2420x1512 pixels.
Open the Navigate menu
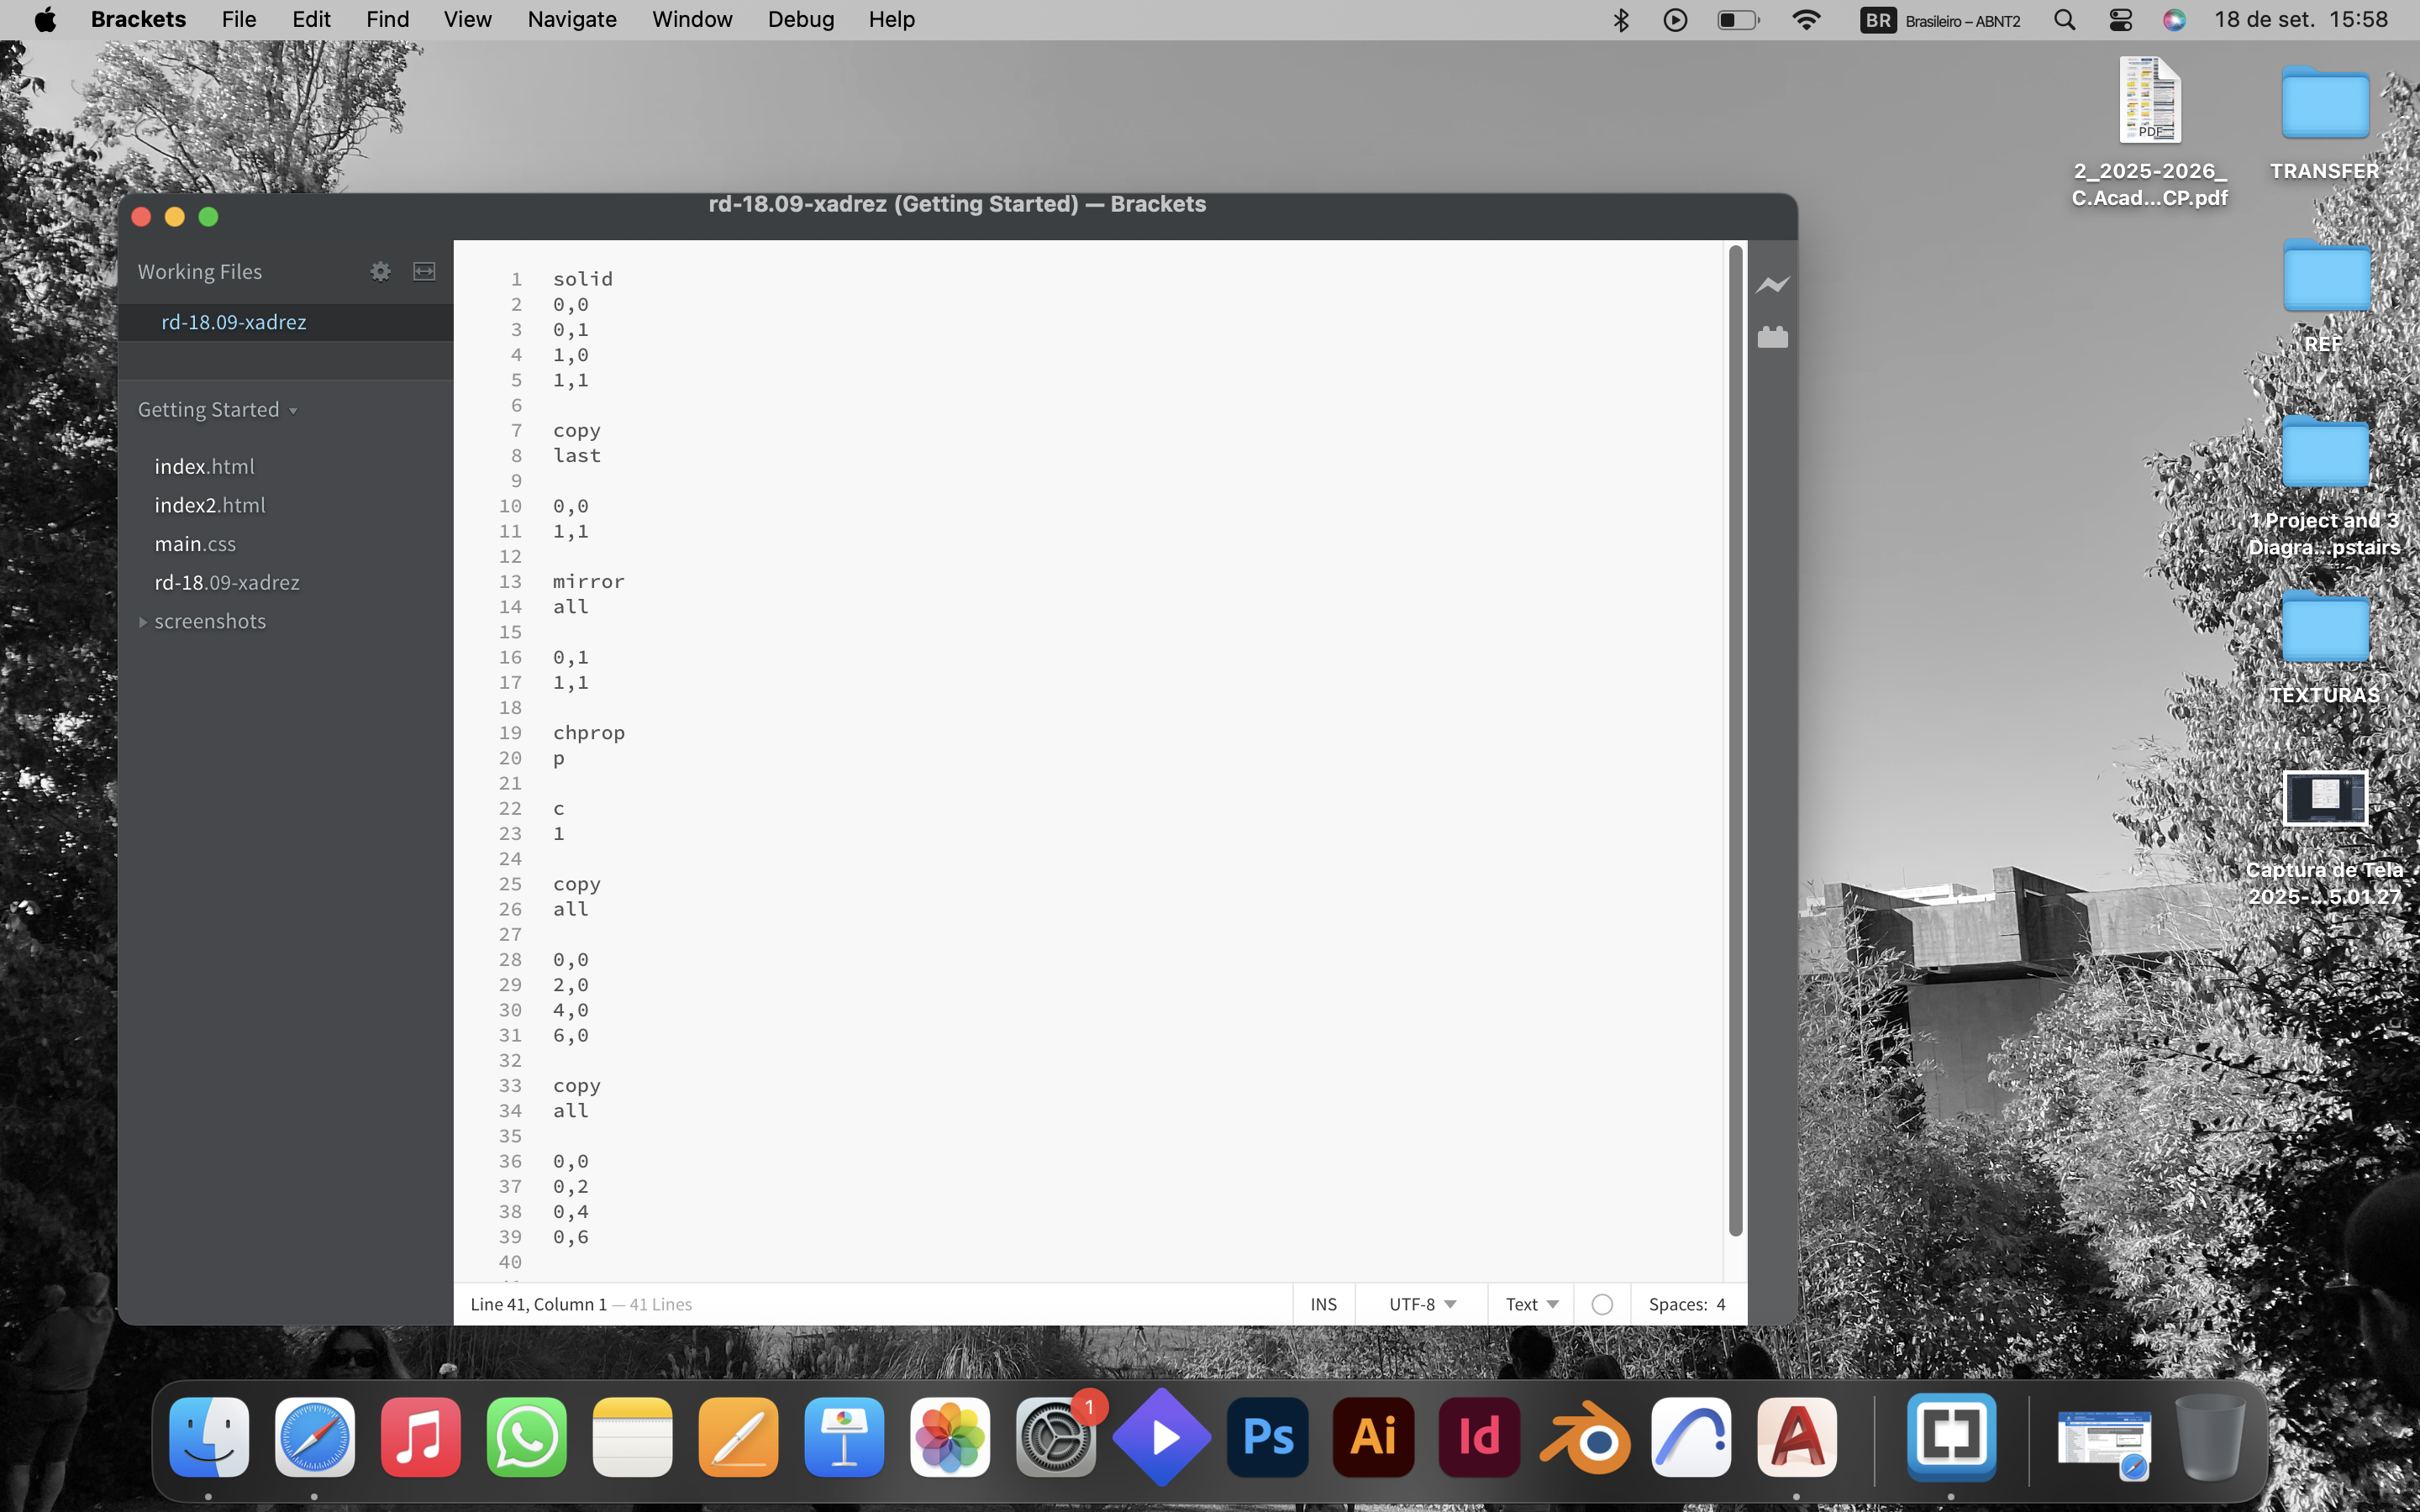coord(571,20)
